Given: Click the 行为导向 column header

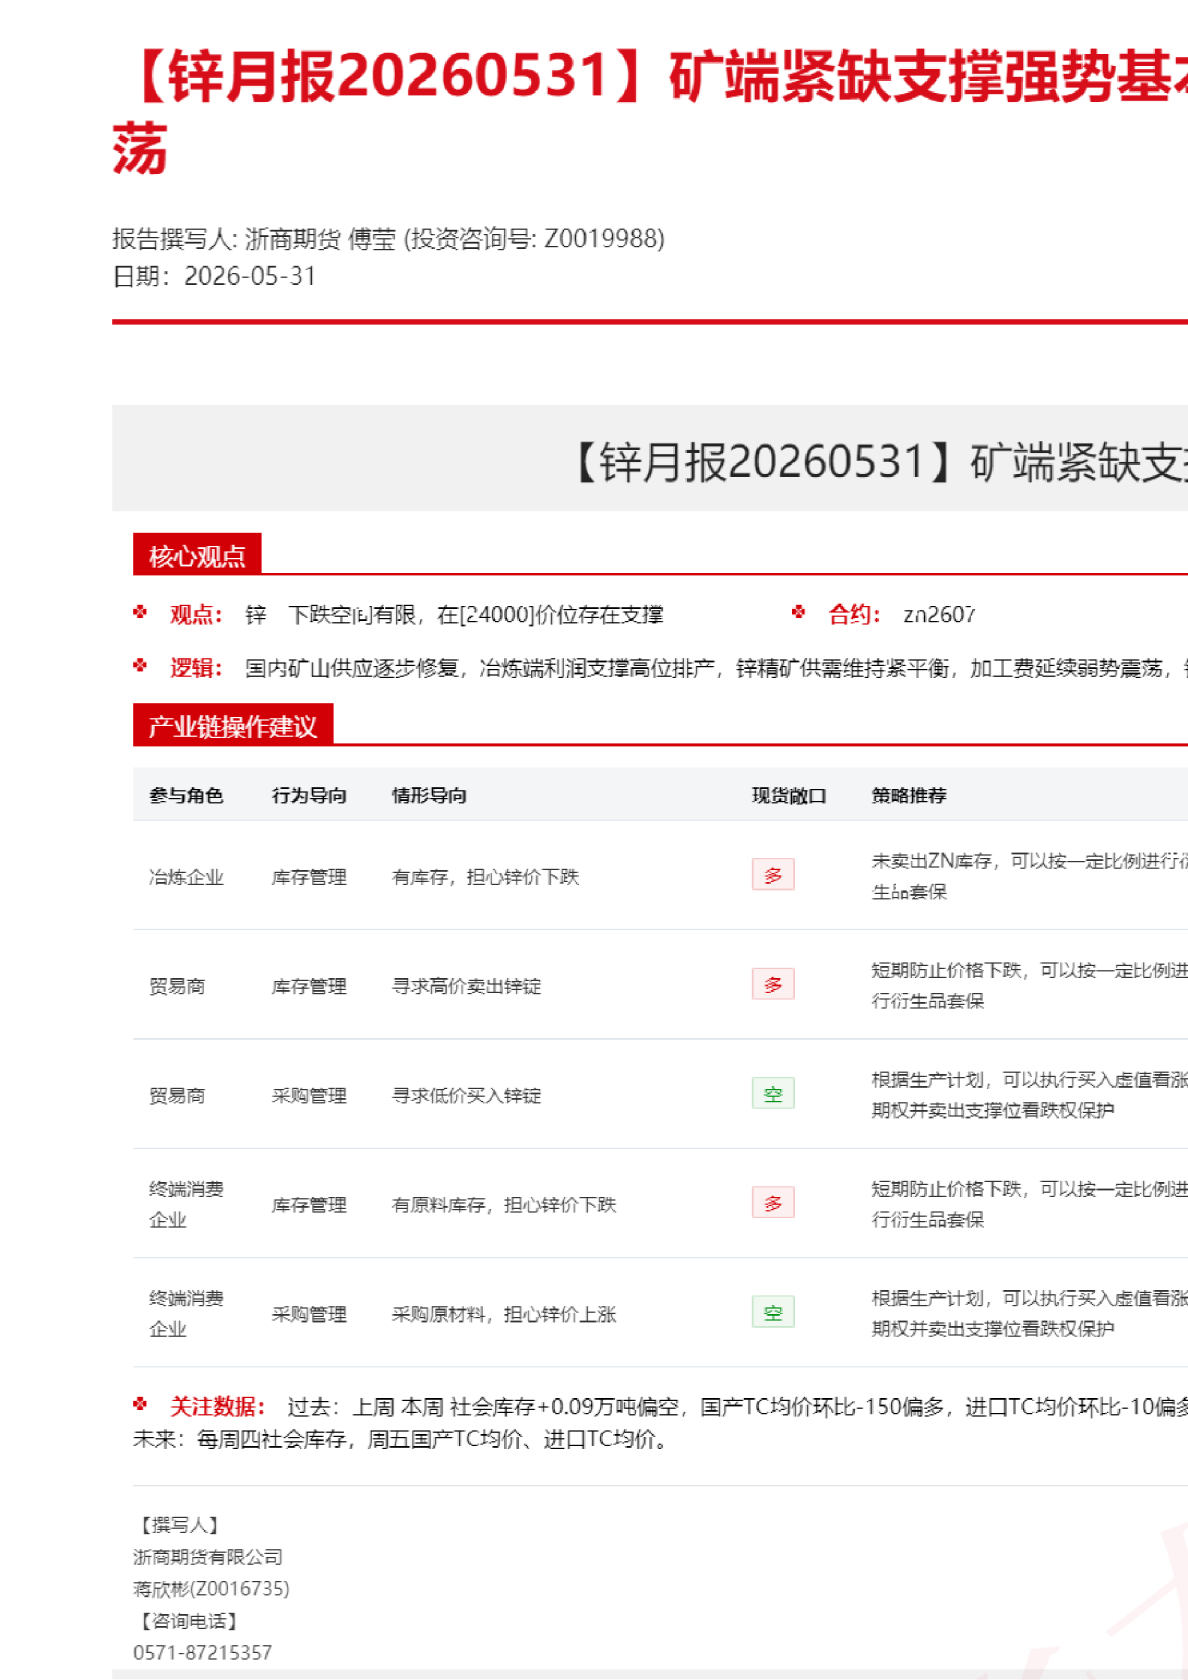Looking at the screenshot, I should [309, 795].
